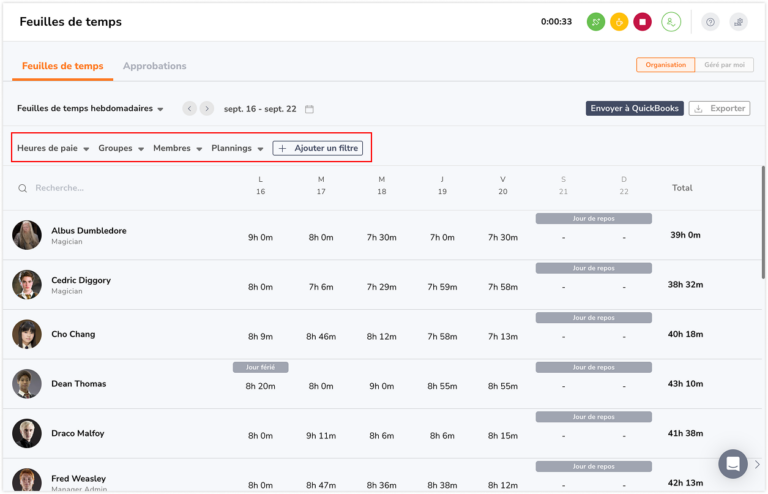Open the Heures de paie filter dropdown
768x494 pixels.
[53, 148]
